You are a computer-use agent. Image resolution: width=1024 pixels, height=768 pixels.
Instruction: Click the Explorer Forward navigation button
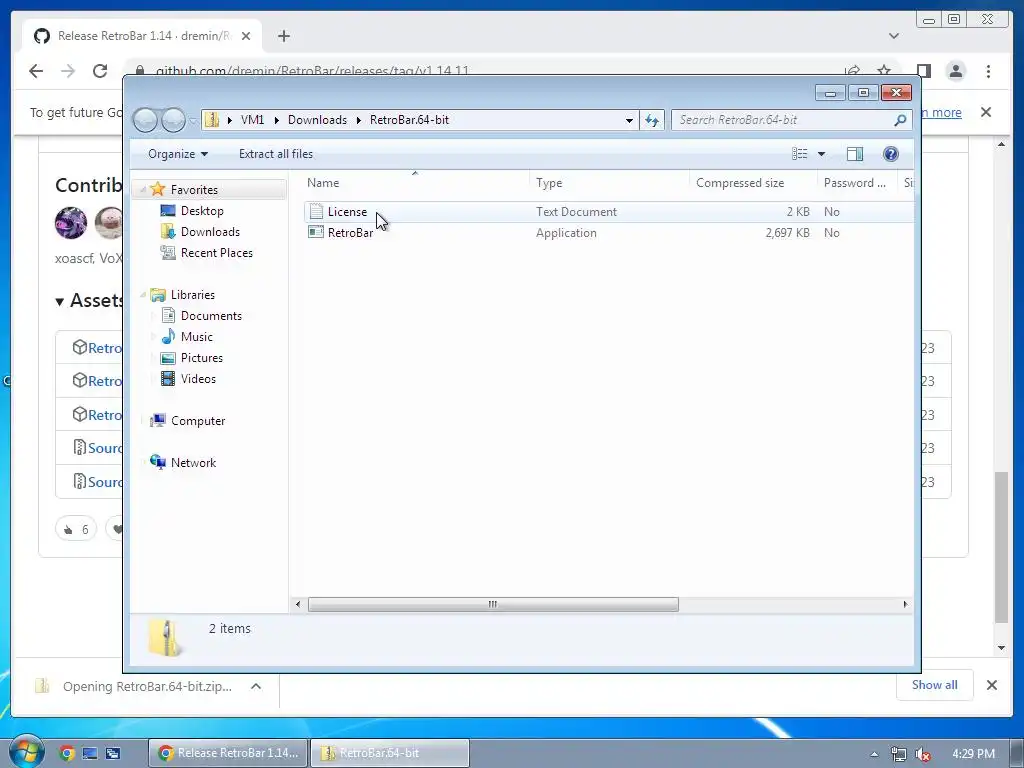click(x=173, y=120)
